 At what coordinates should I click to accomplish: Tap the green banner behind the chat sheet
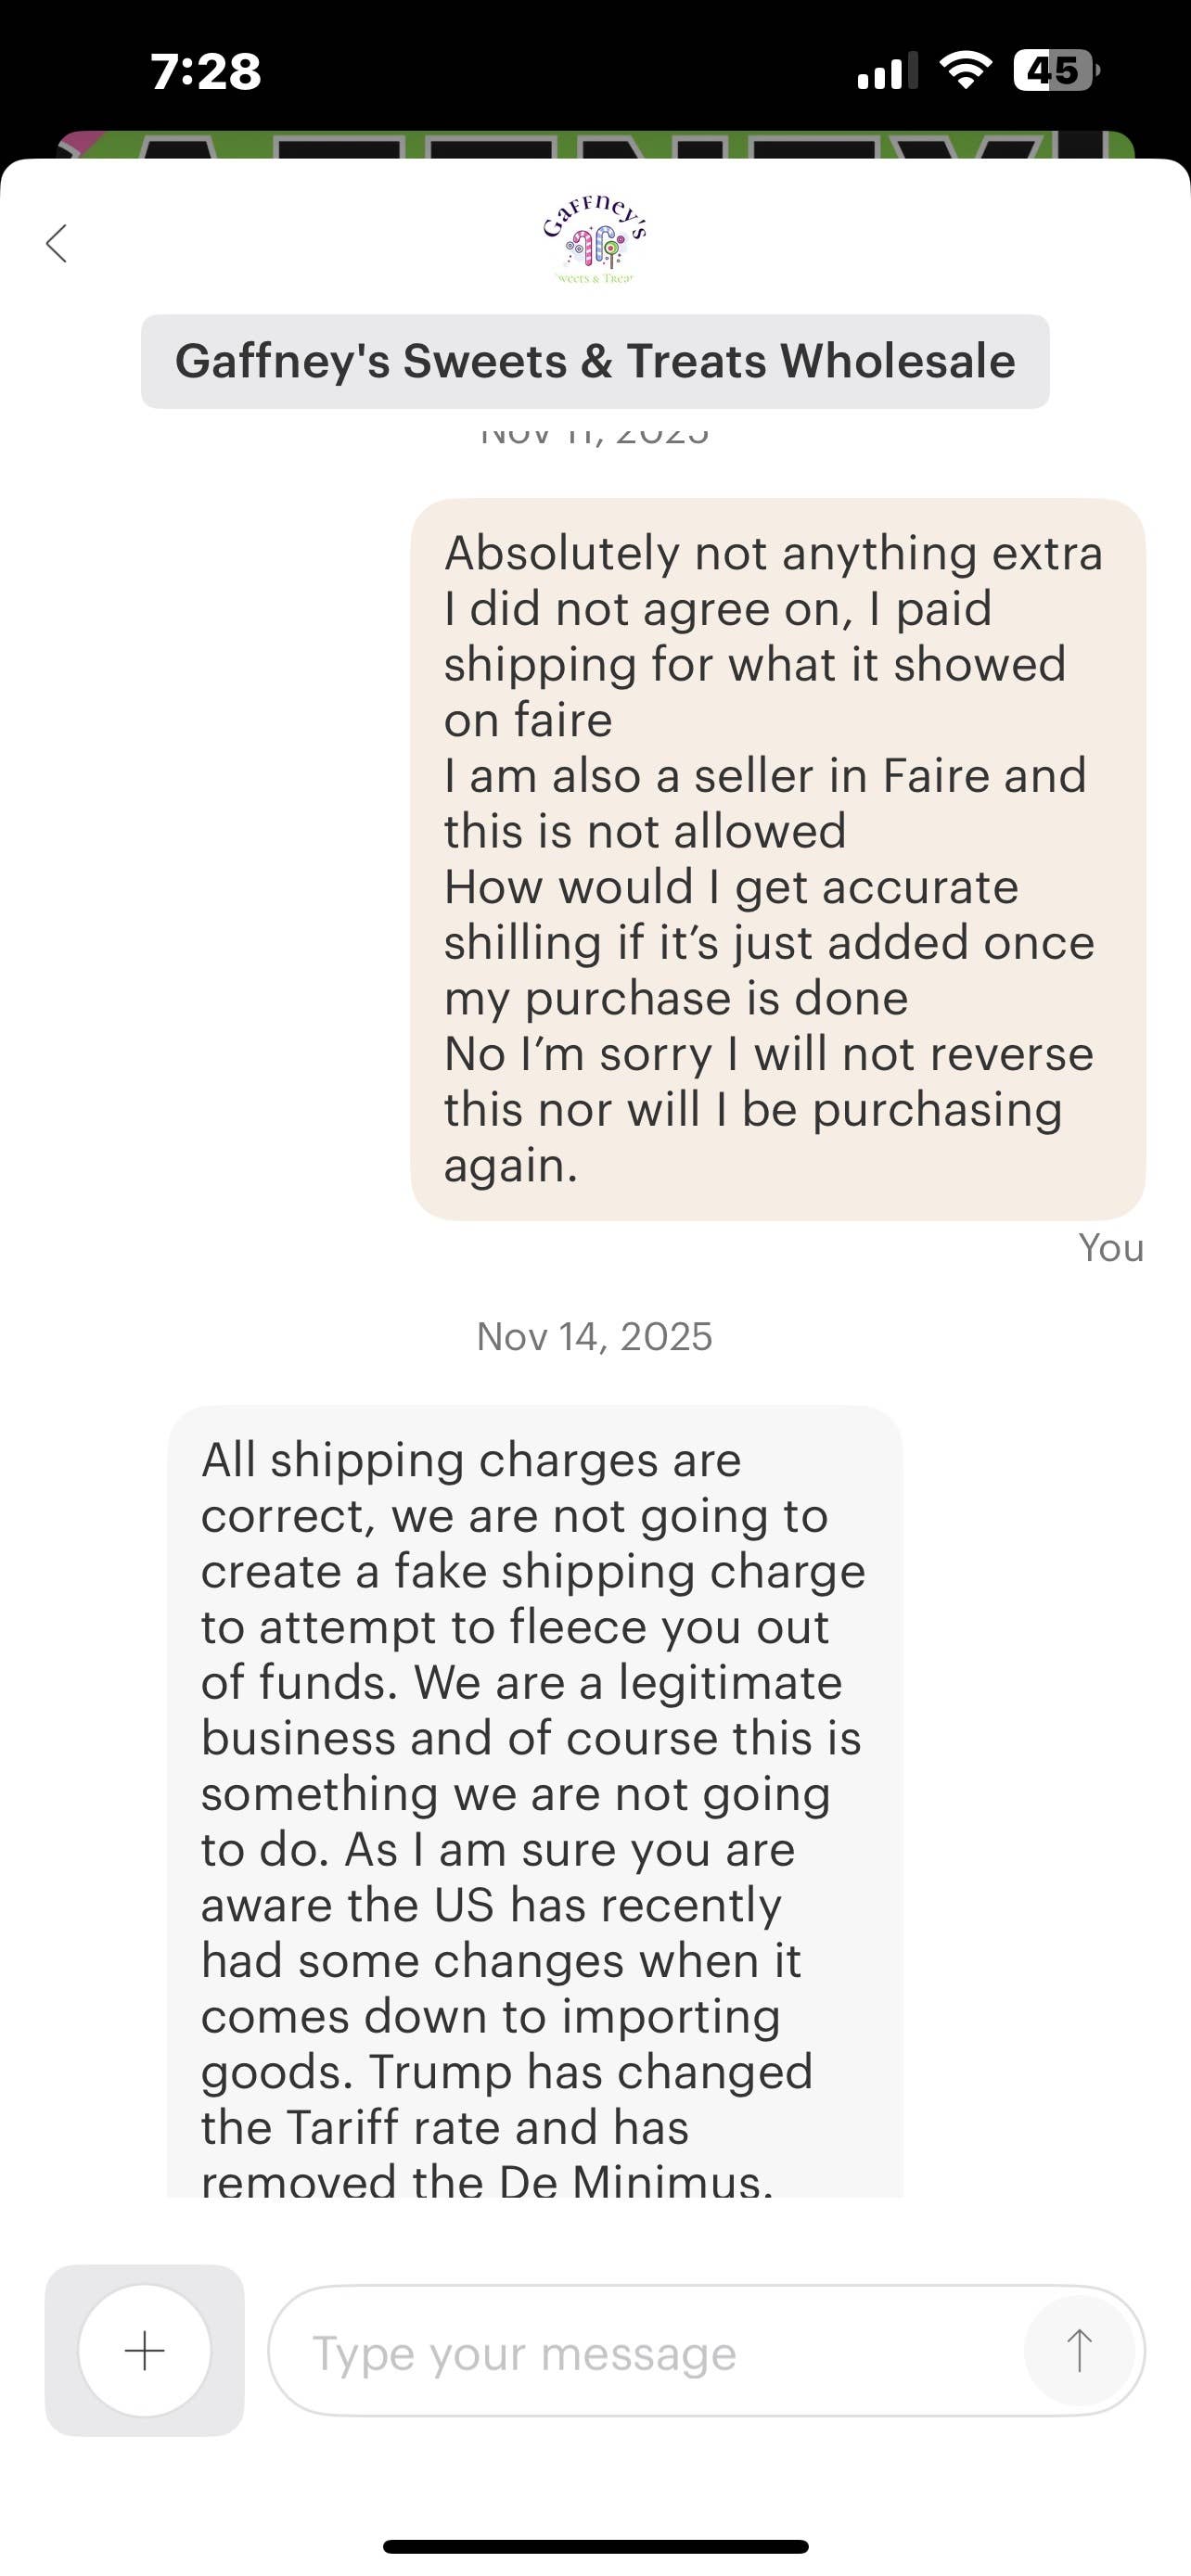click(595, 145)
